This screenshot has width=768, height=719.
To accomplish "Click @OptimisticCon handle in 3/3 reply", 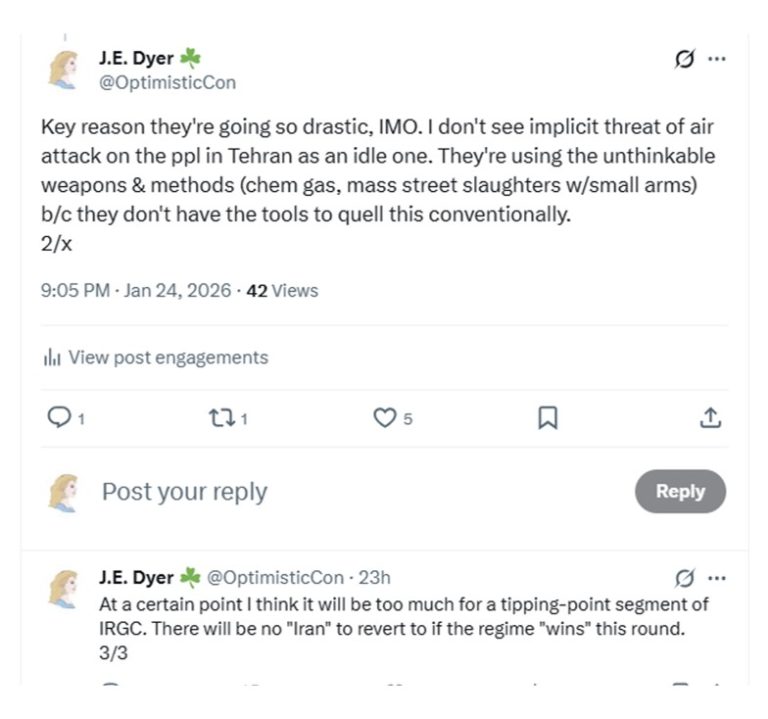I will coord(273,578).
